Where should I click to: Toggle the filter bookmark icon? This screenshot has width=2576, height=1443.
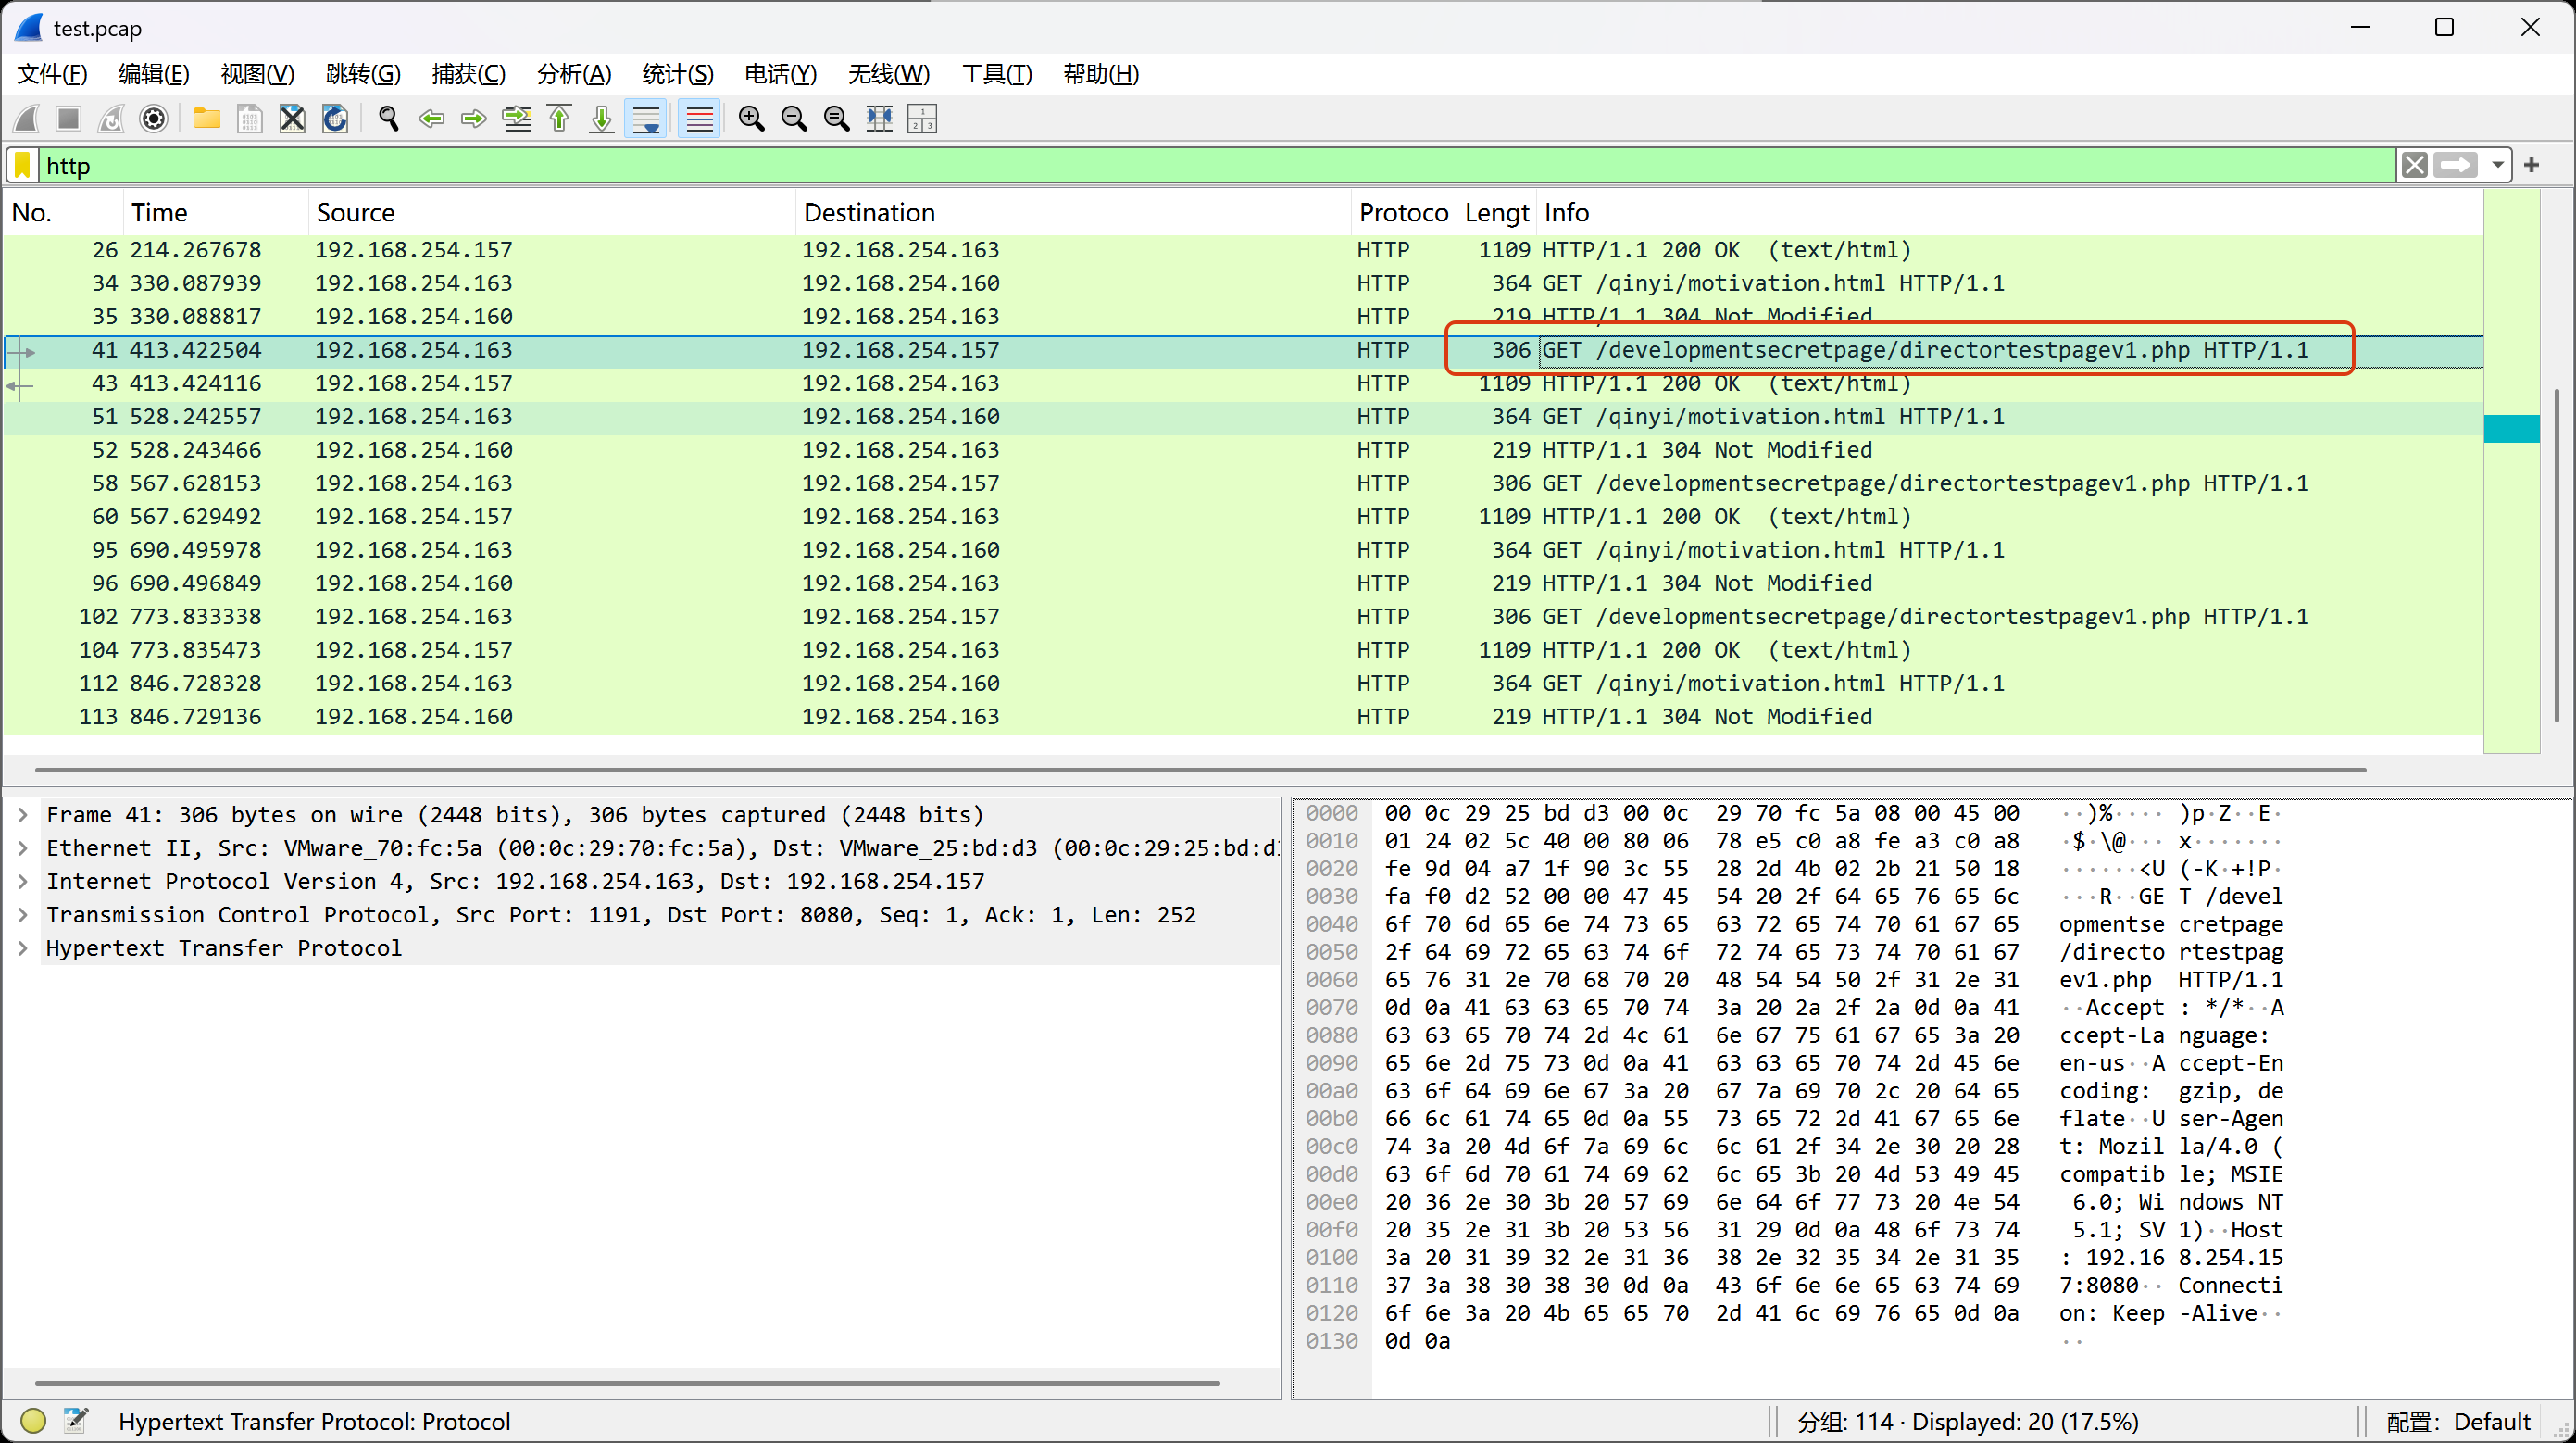(23, 166)
